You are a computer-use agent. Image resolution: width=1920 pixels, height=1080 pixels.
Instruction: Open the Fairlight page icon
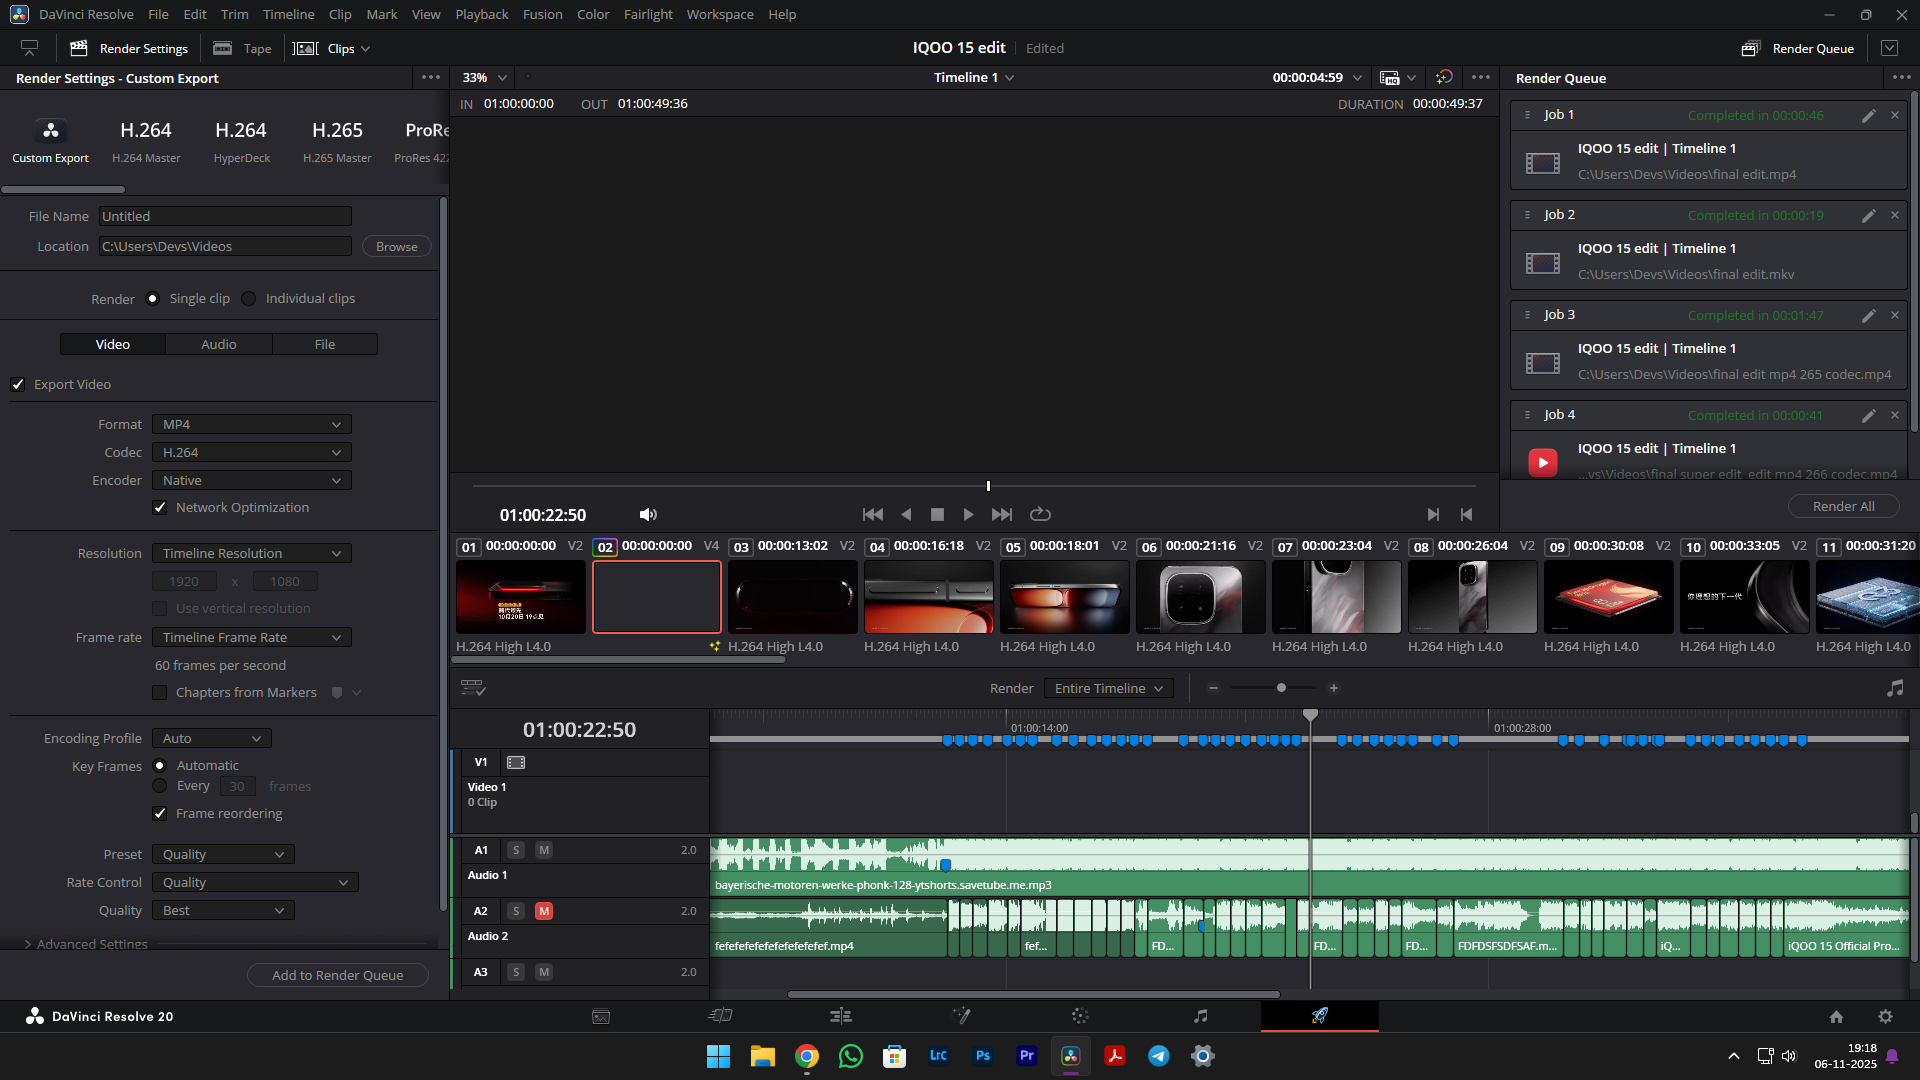(1200, 1016)
